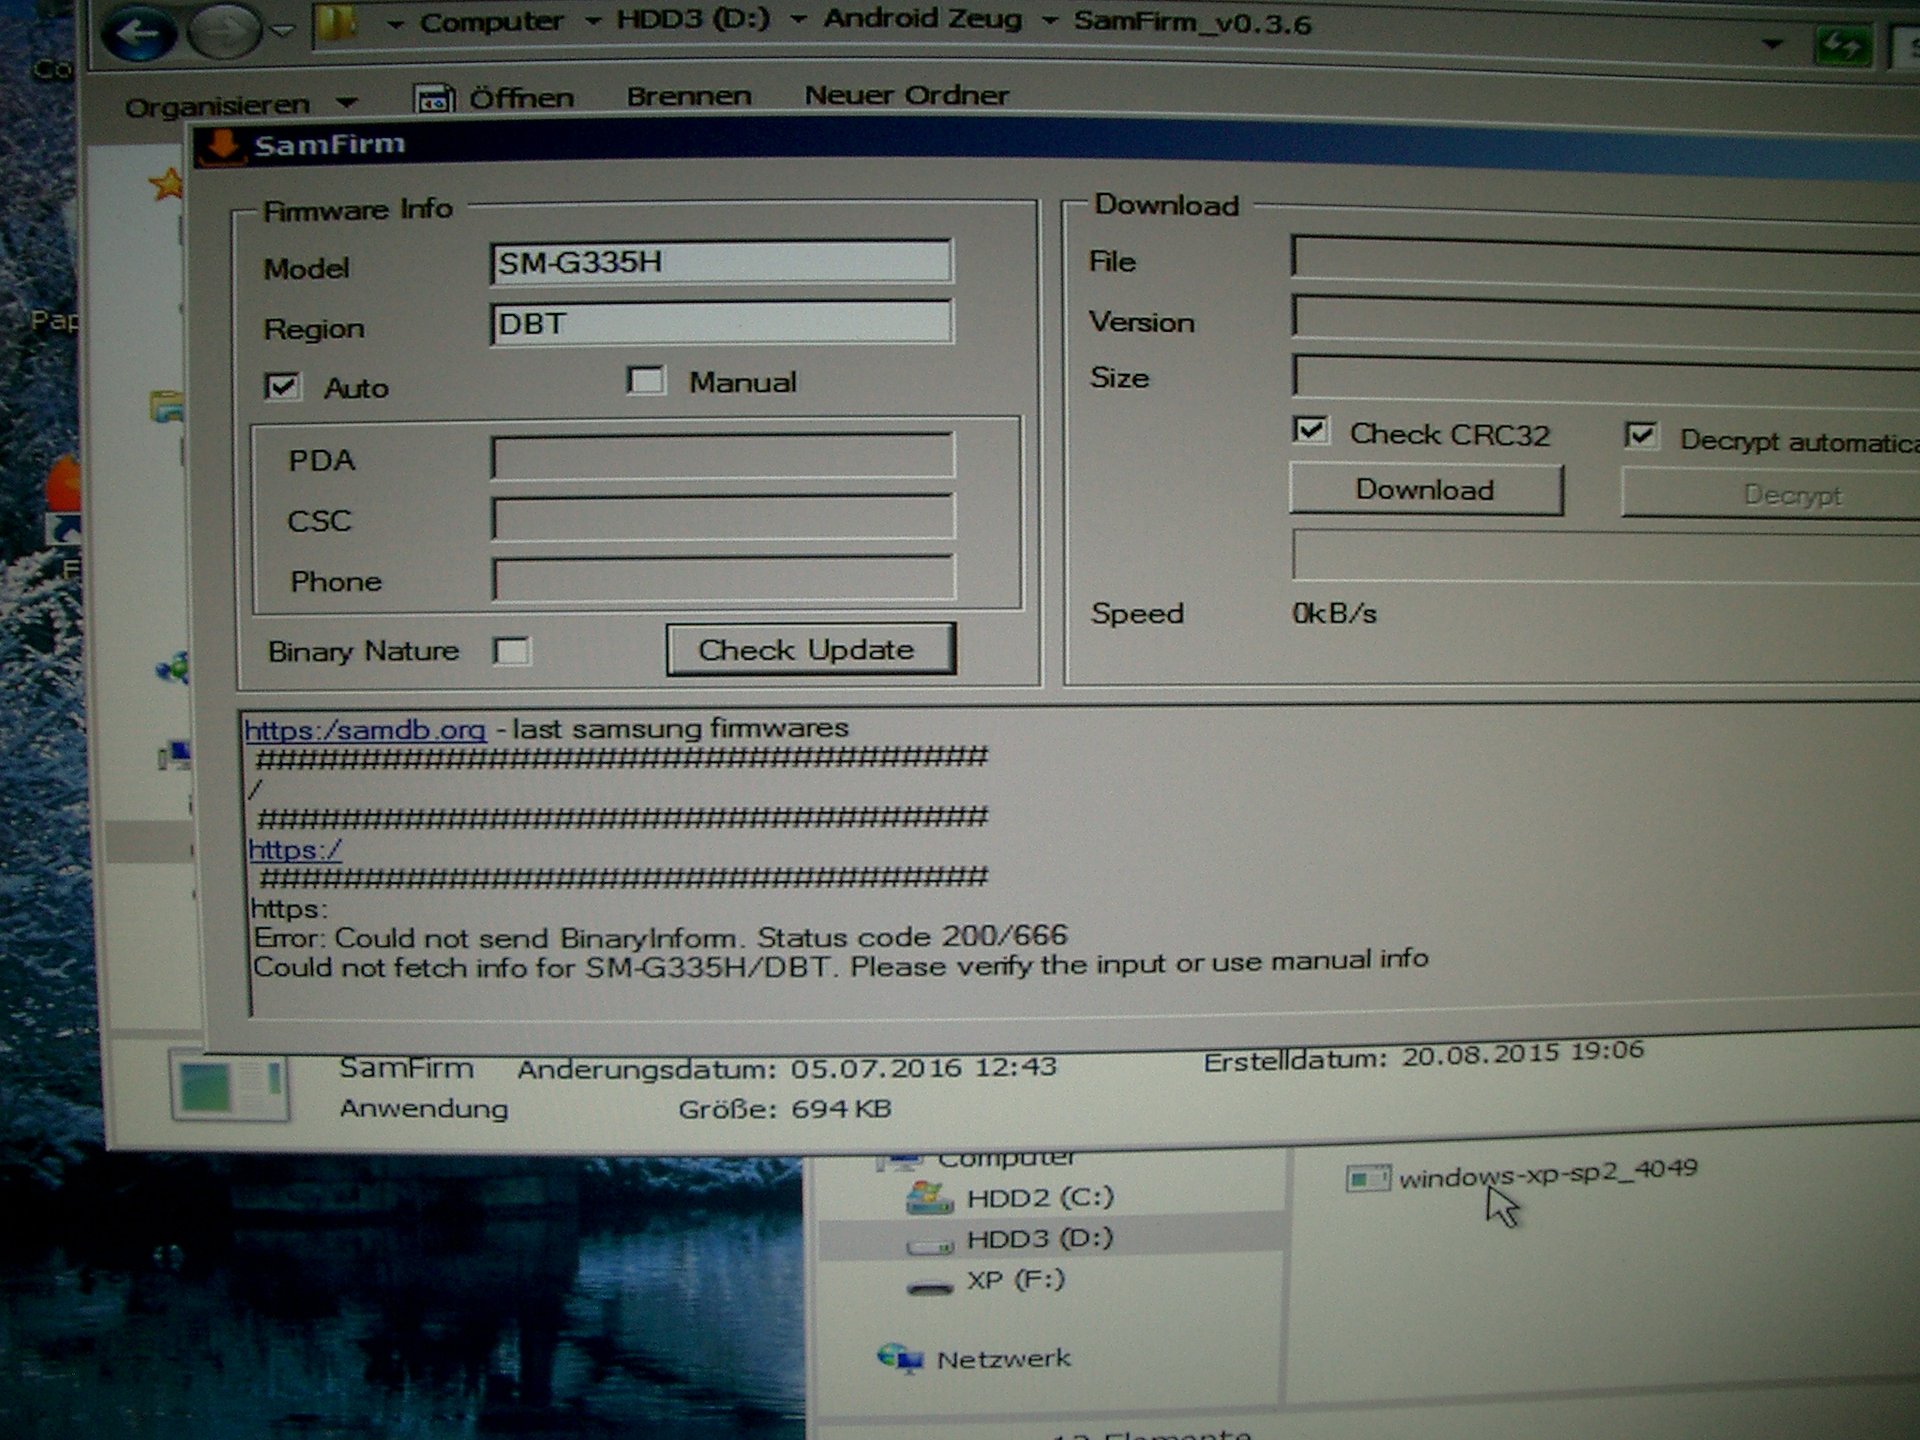
Task: Click the Download button
Action: 1426,490
